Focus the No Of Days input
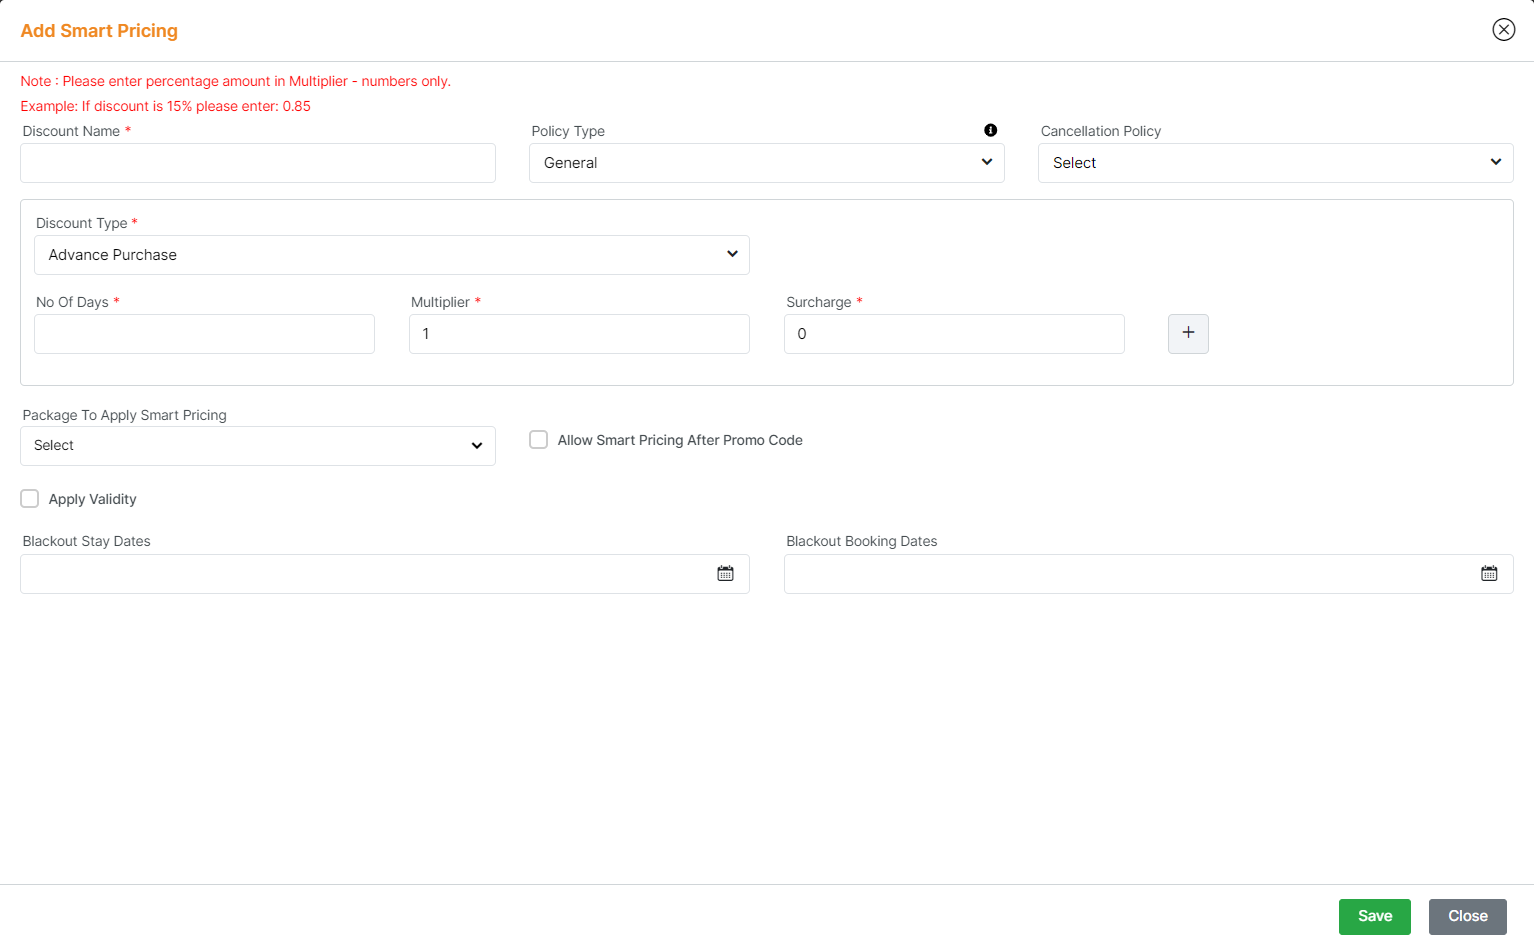The image size is (1534, 943). (204, 333)
